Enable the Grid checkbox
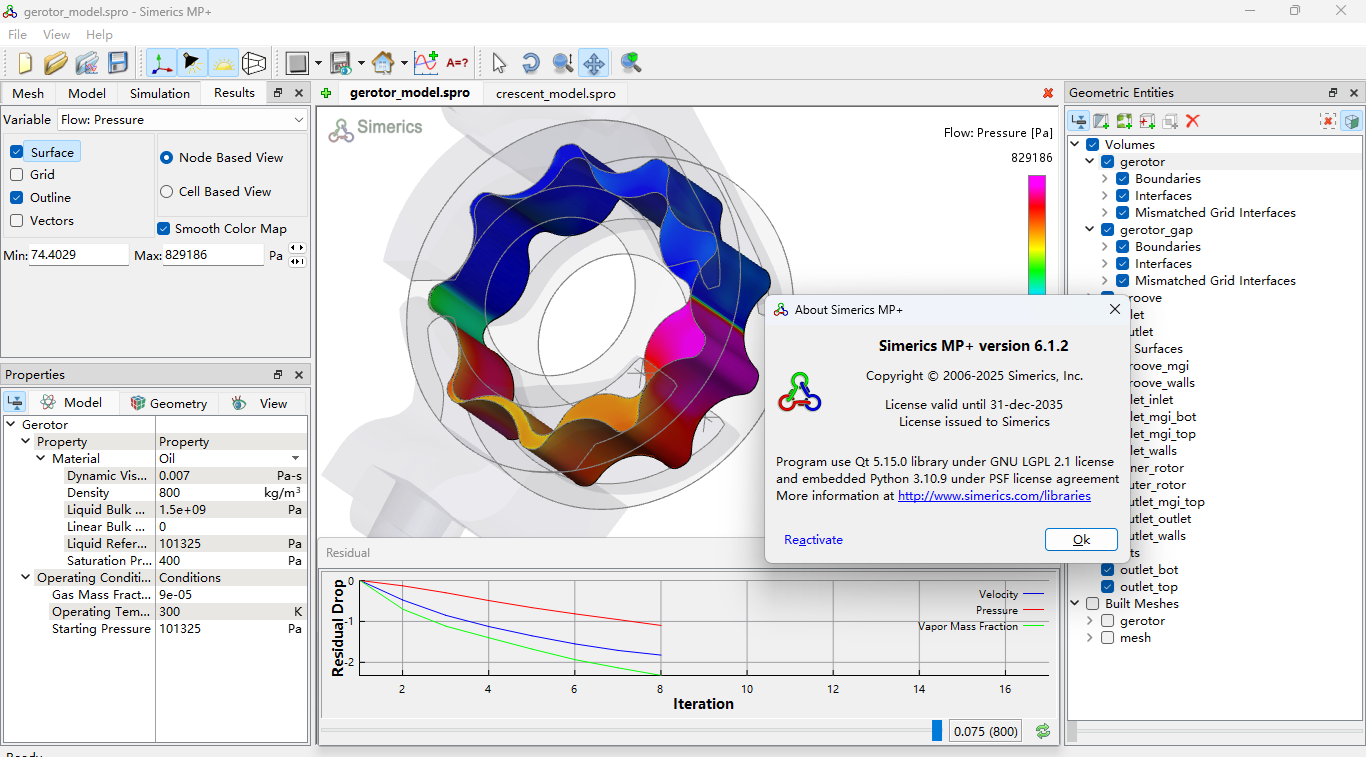This screenshot has height=757, width=1366. coord(17,174)
